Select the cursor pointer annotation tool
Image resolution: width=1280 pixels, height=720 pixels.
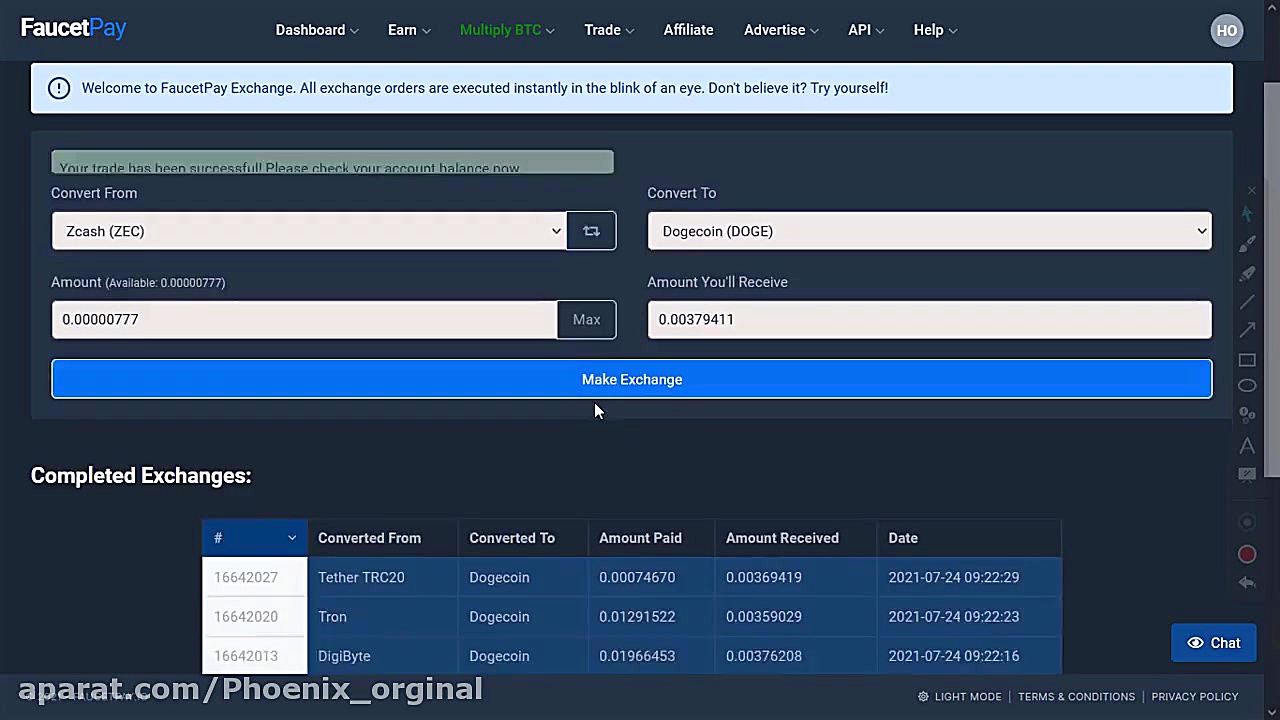point(1247,214)
